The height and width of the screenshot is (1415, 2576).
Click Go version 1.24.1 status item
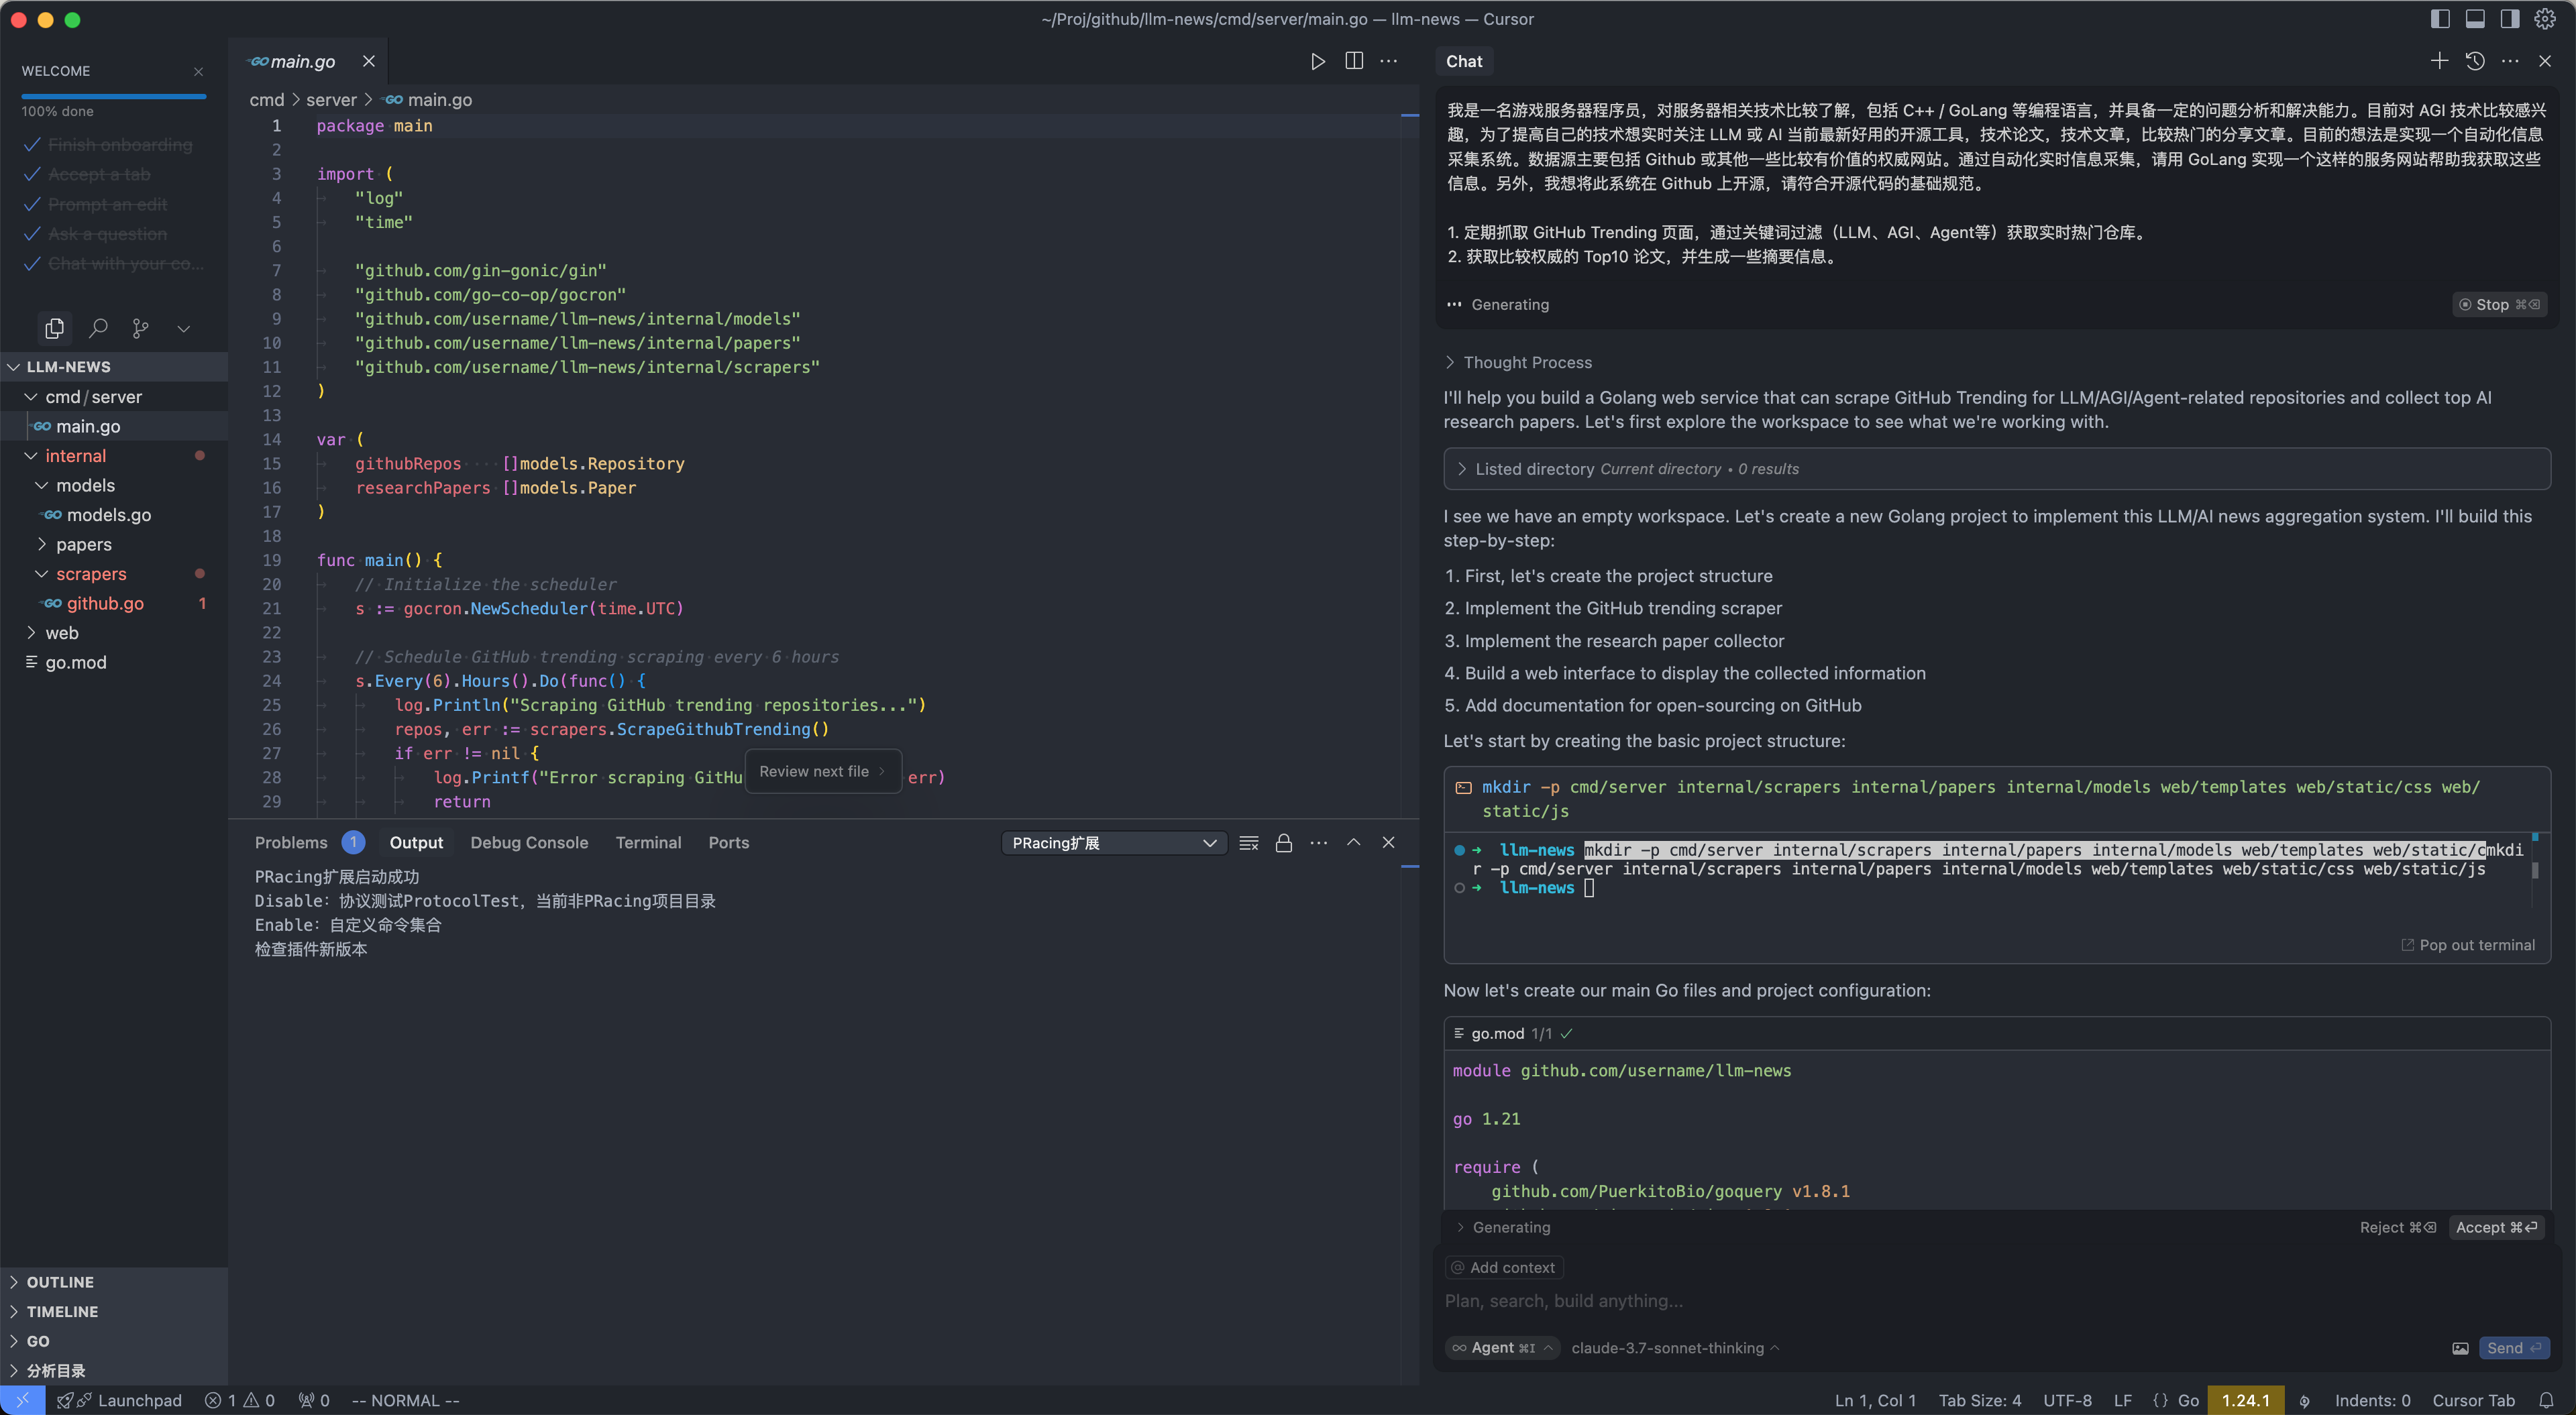[2245, 1400]
